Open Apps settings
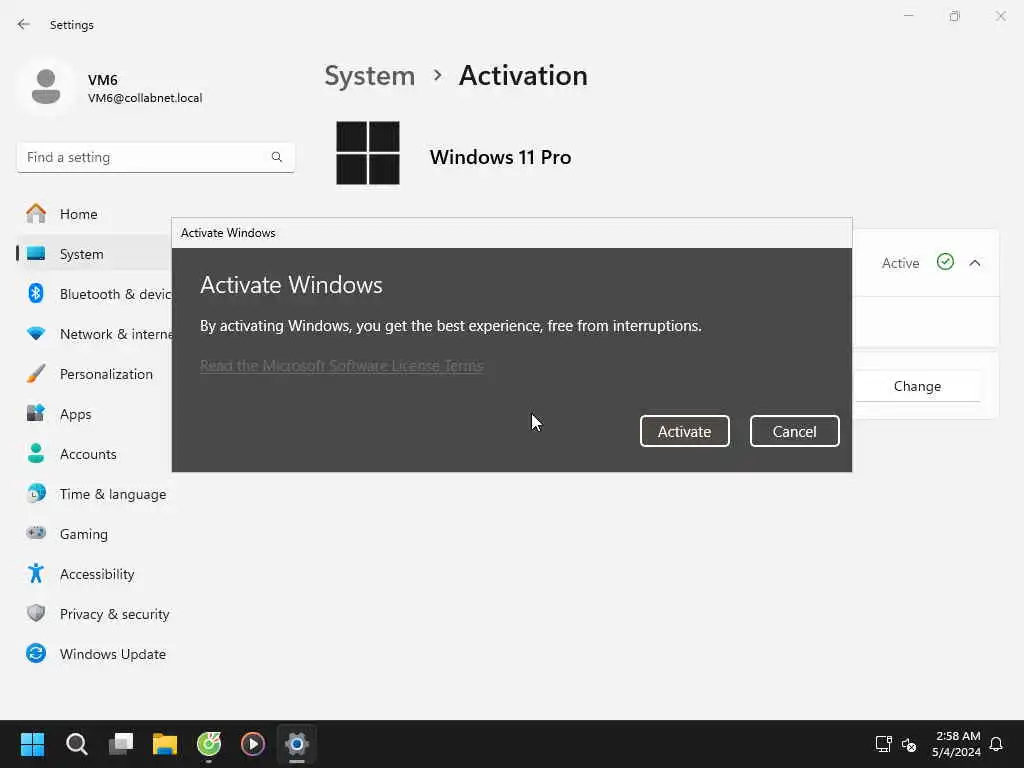 pos(95,414)
